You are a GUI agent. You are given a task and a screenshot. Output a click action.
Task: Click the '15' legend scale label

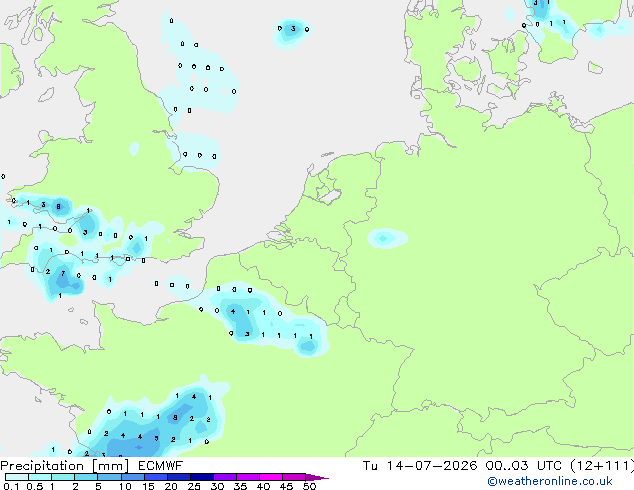pyautogui.click(x=148, y=486)
